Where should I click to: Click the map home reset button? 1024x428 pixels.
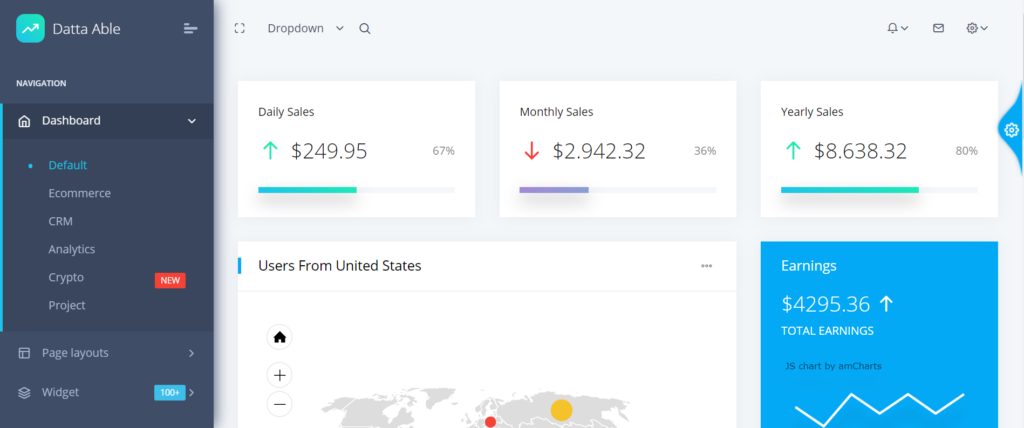(280, 337)
